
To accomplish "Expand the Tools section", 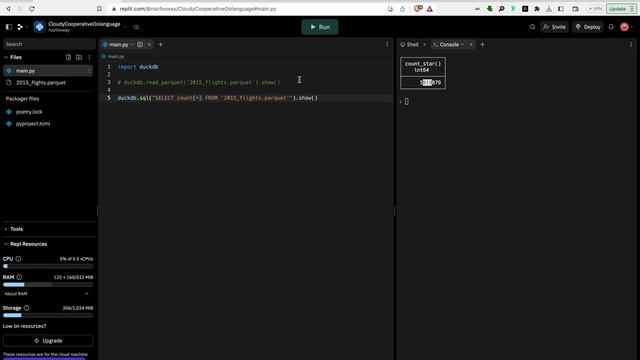I will pos(6,229).
